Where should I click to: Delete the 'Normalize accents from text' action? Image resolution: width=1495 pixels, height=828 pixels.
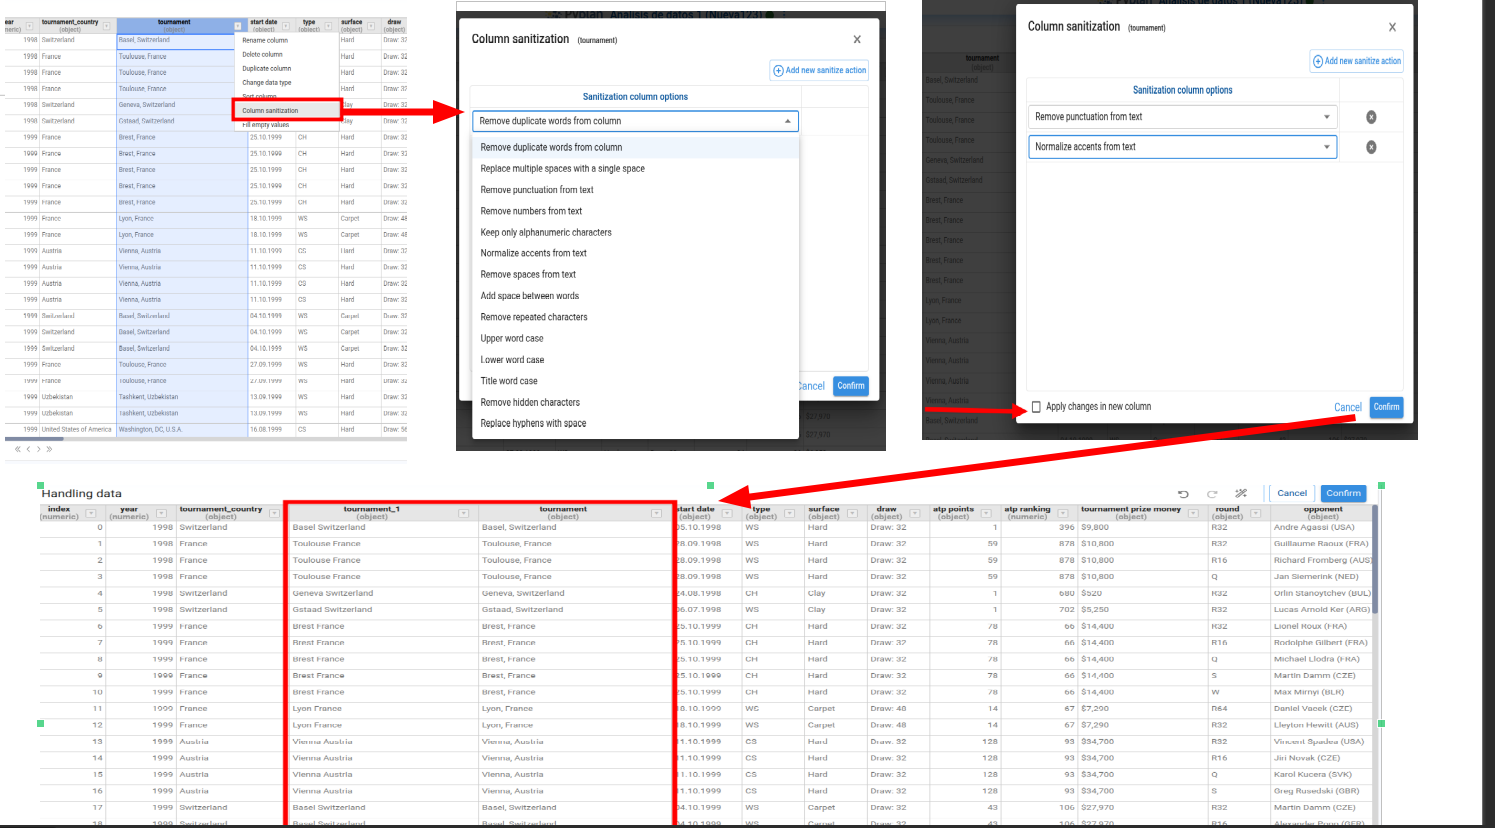tap(1371, 147)
